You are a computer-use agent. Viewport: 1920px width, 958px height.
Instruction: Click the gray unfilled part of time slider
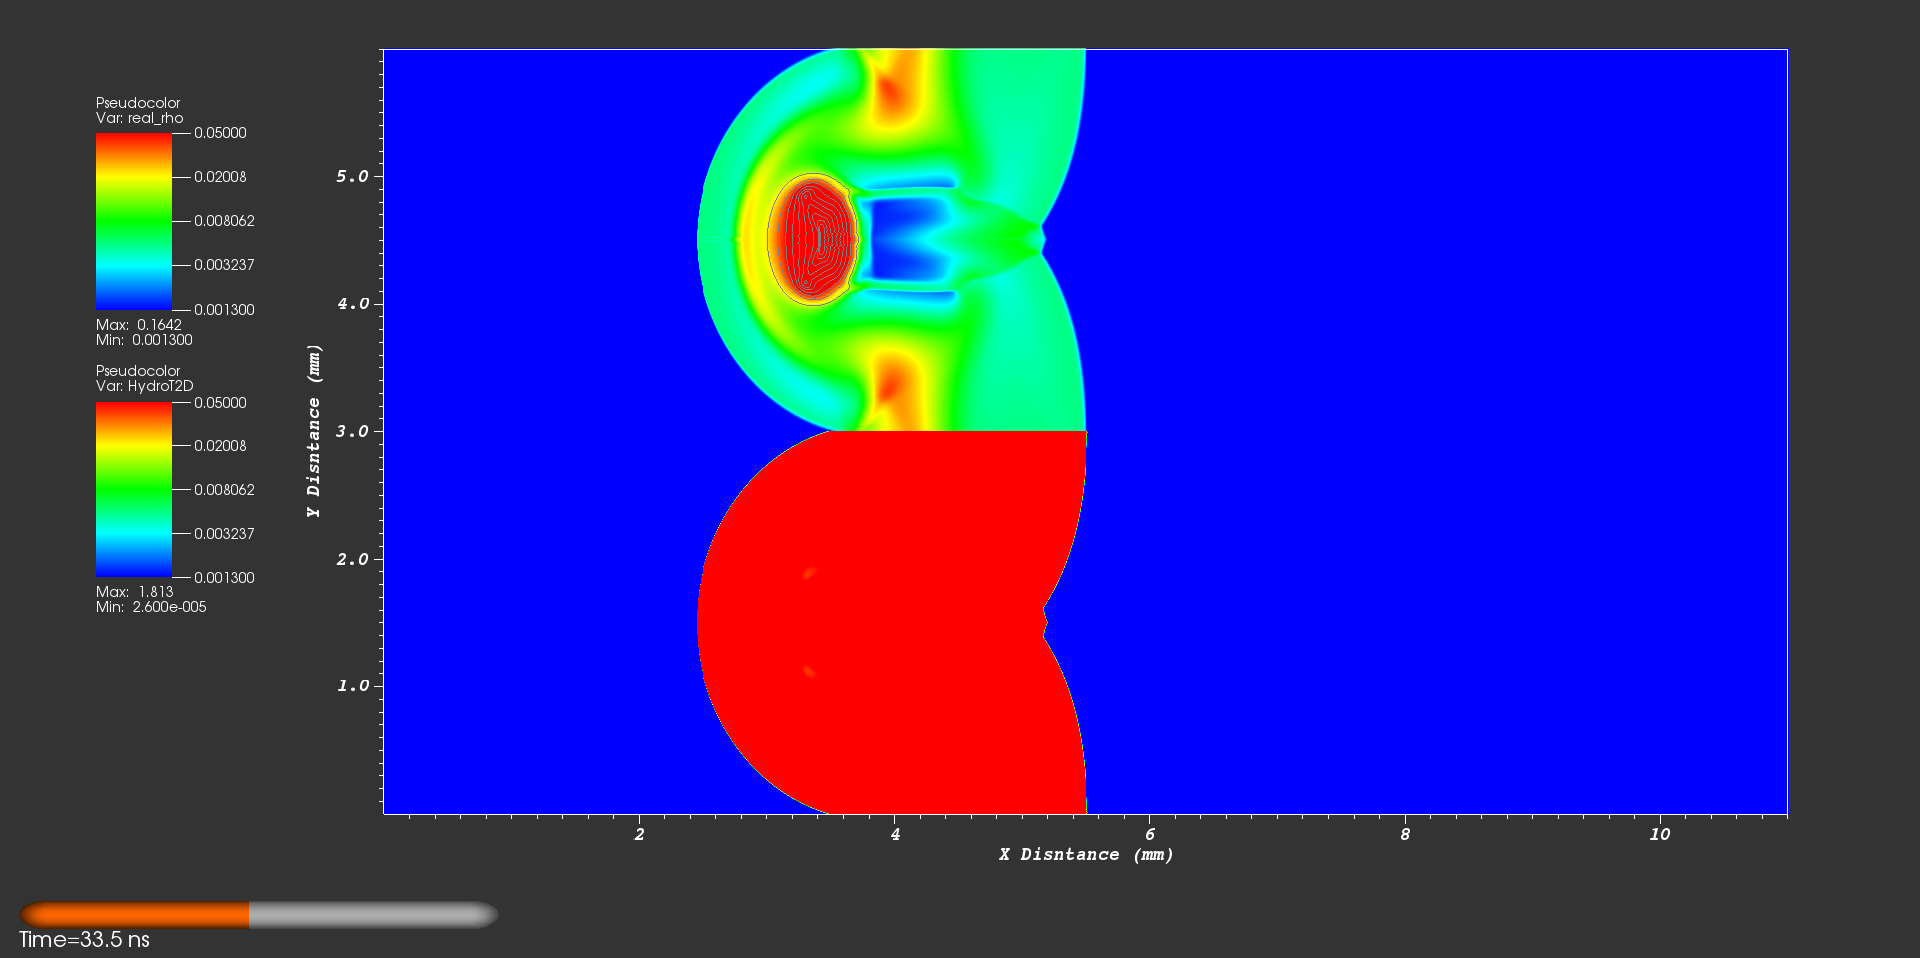click(372, 914)
